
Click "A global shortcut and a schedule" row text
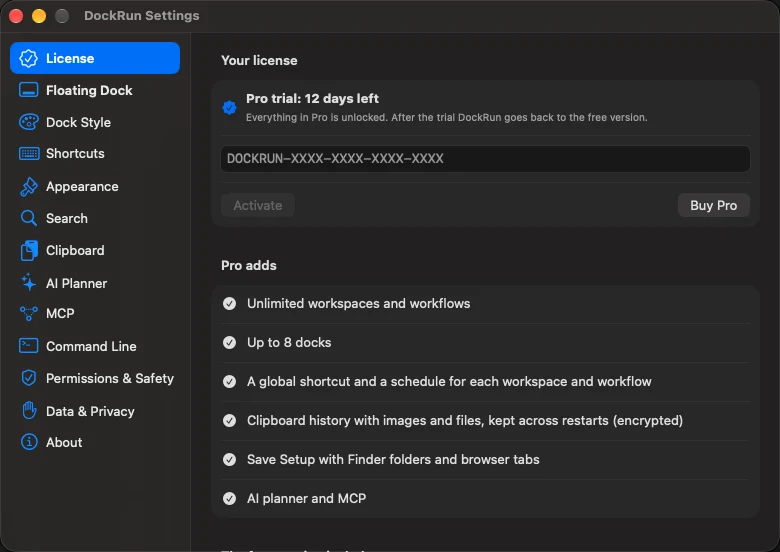tap(449, 381)
